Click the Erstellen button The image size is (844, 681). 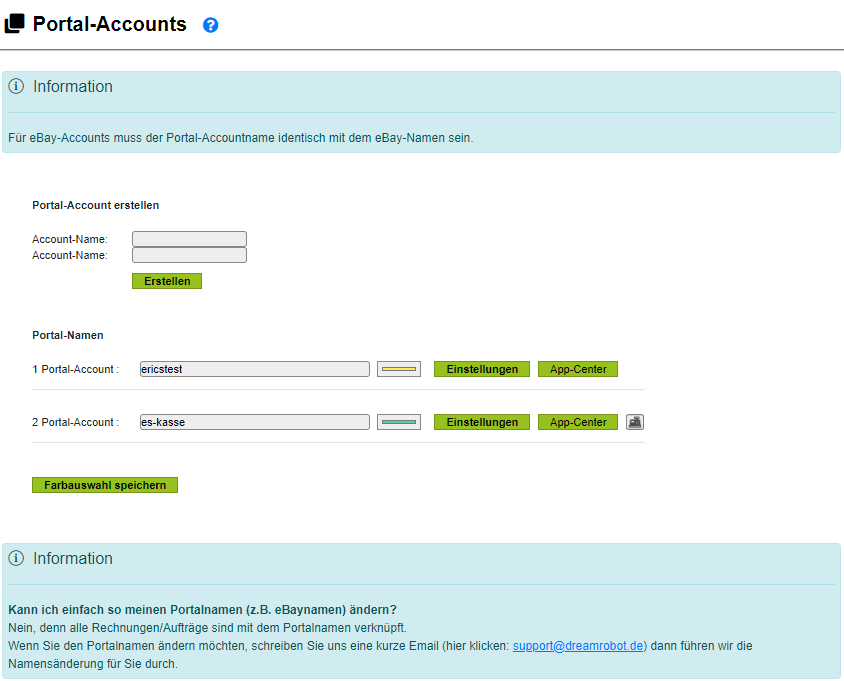point(167,281)
